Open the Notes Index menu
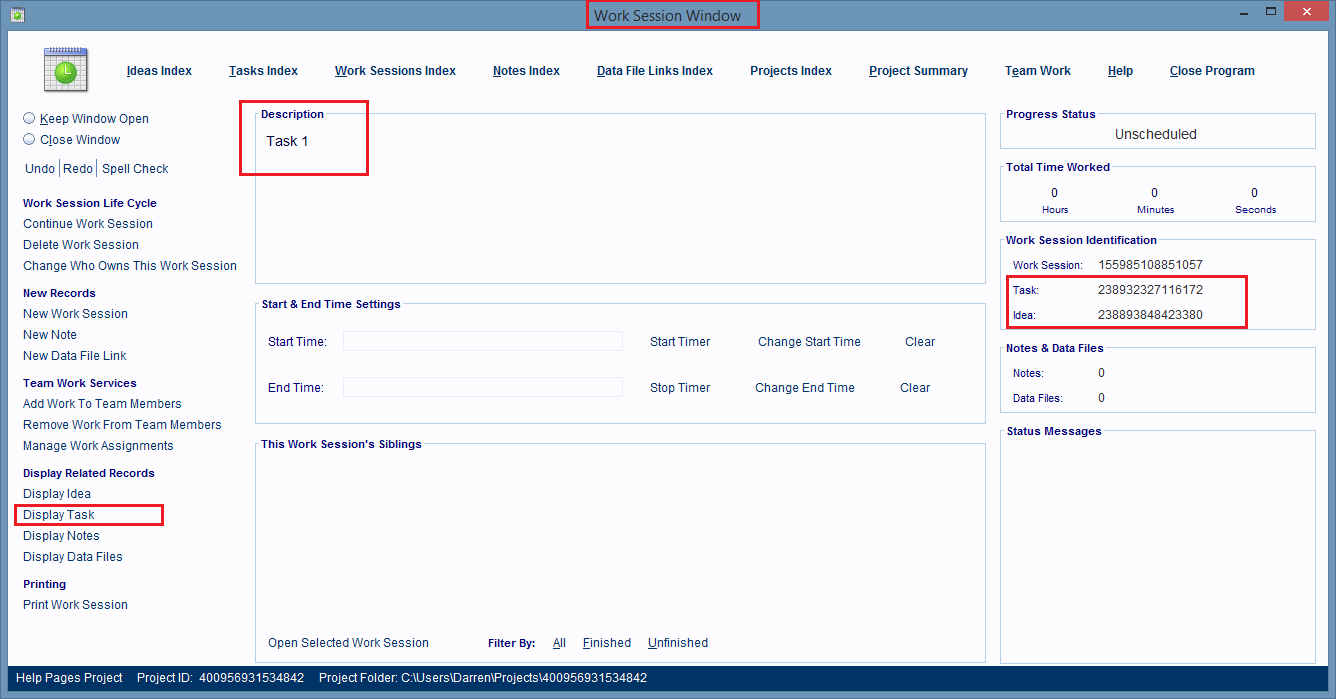Screen dimensions: 1336x699 526,71
